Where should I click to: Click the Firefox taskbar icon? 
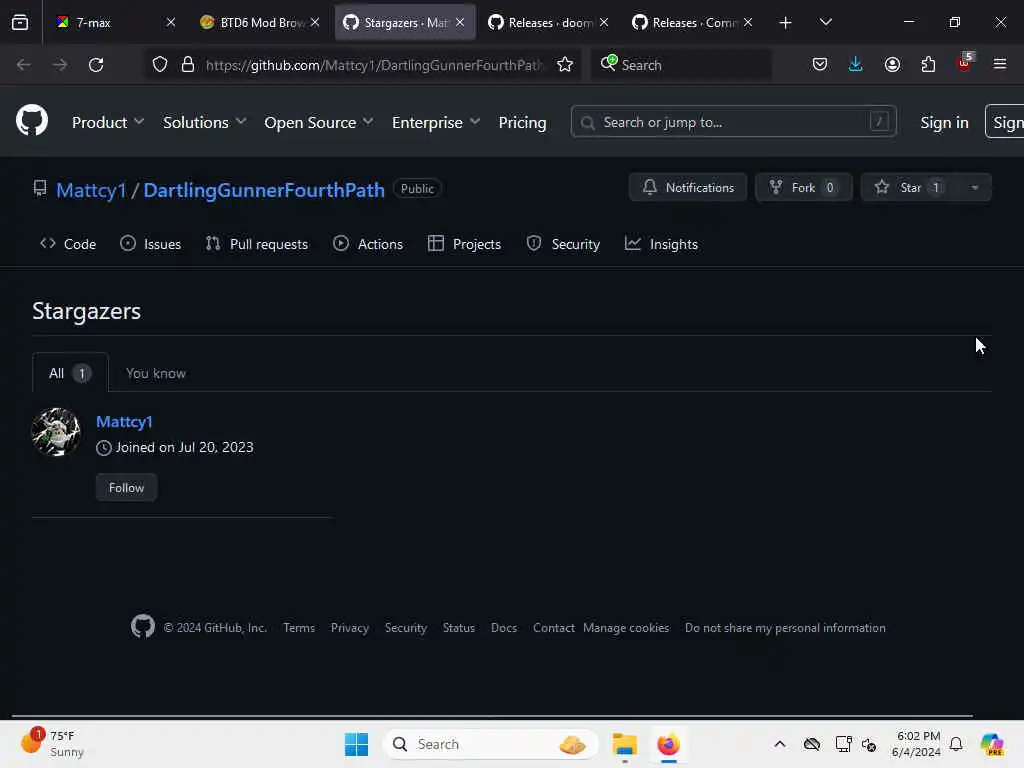click(x=668, y=744)
